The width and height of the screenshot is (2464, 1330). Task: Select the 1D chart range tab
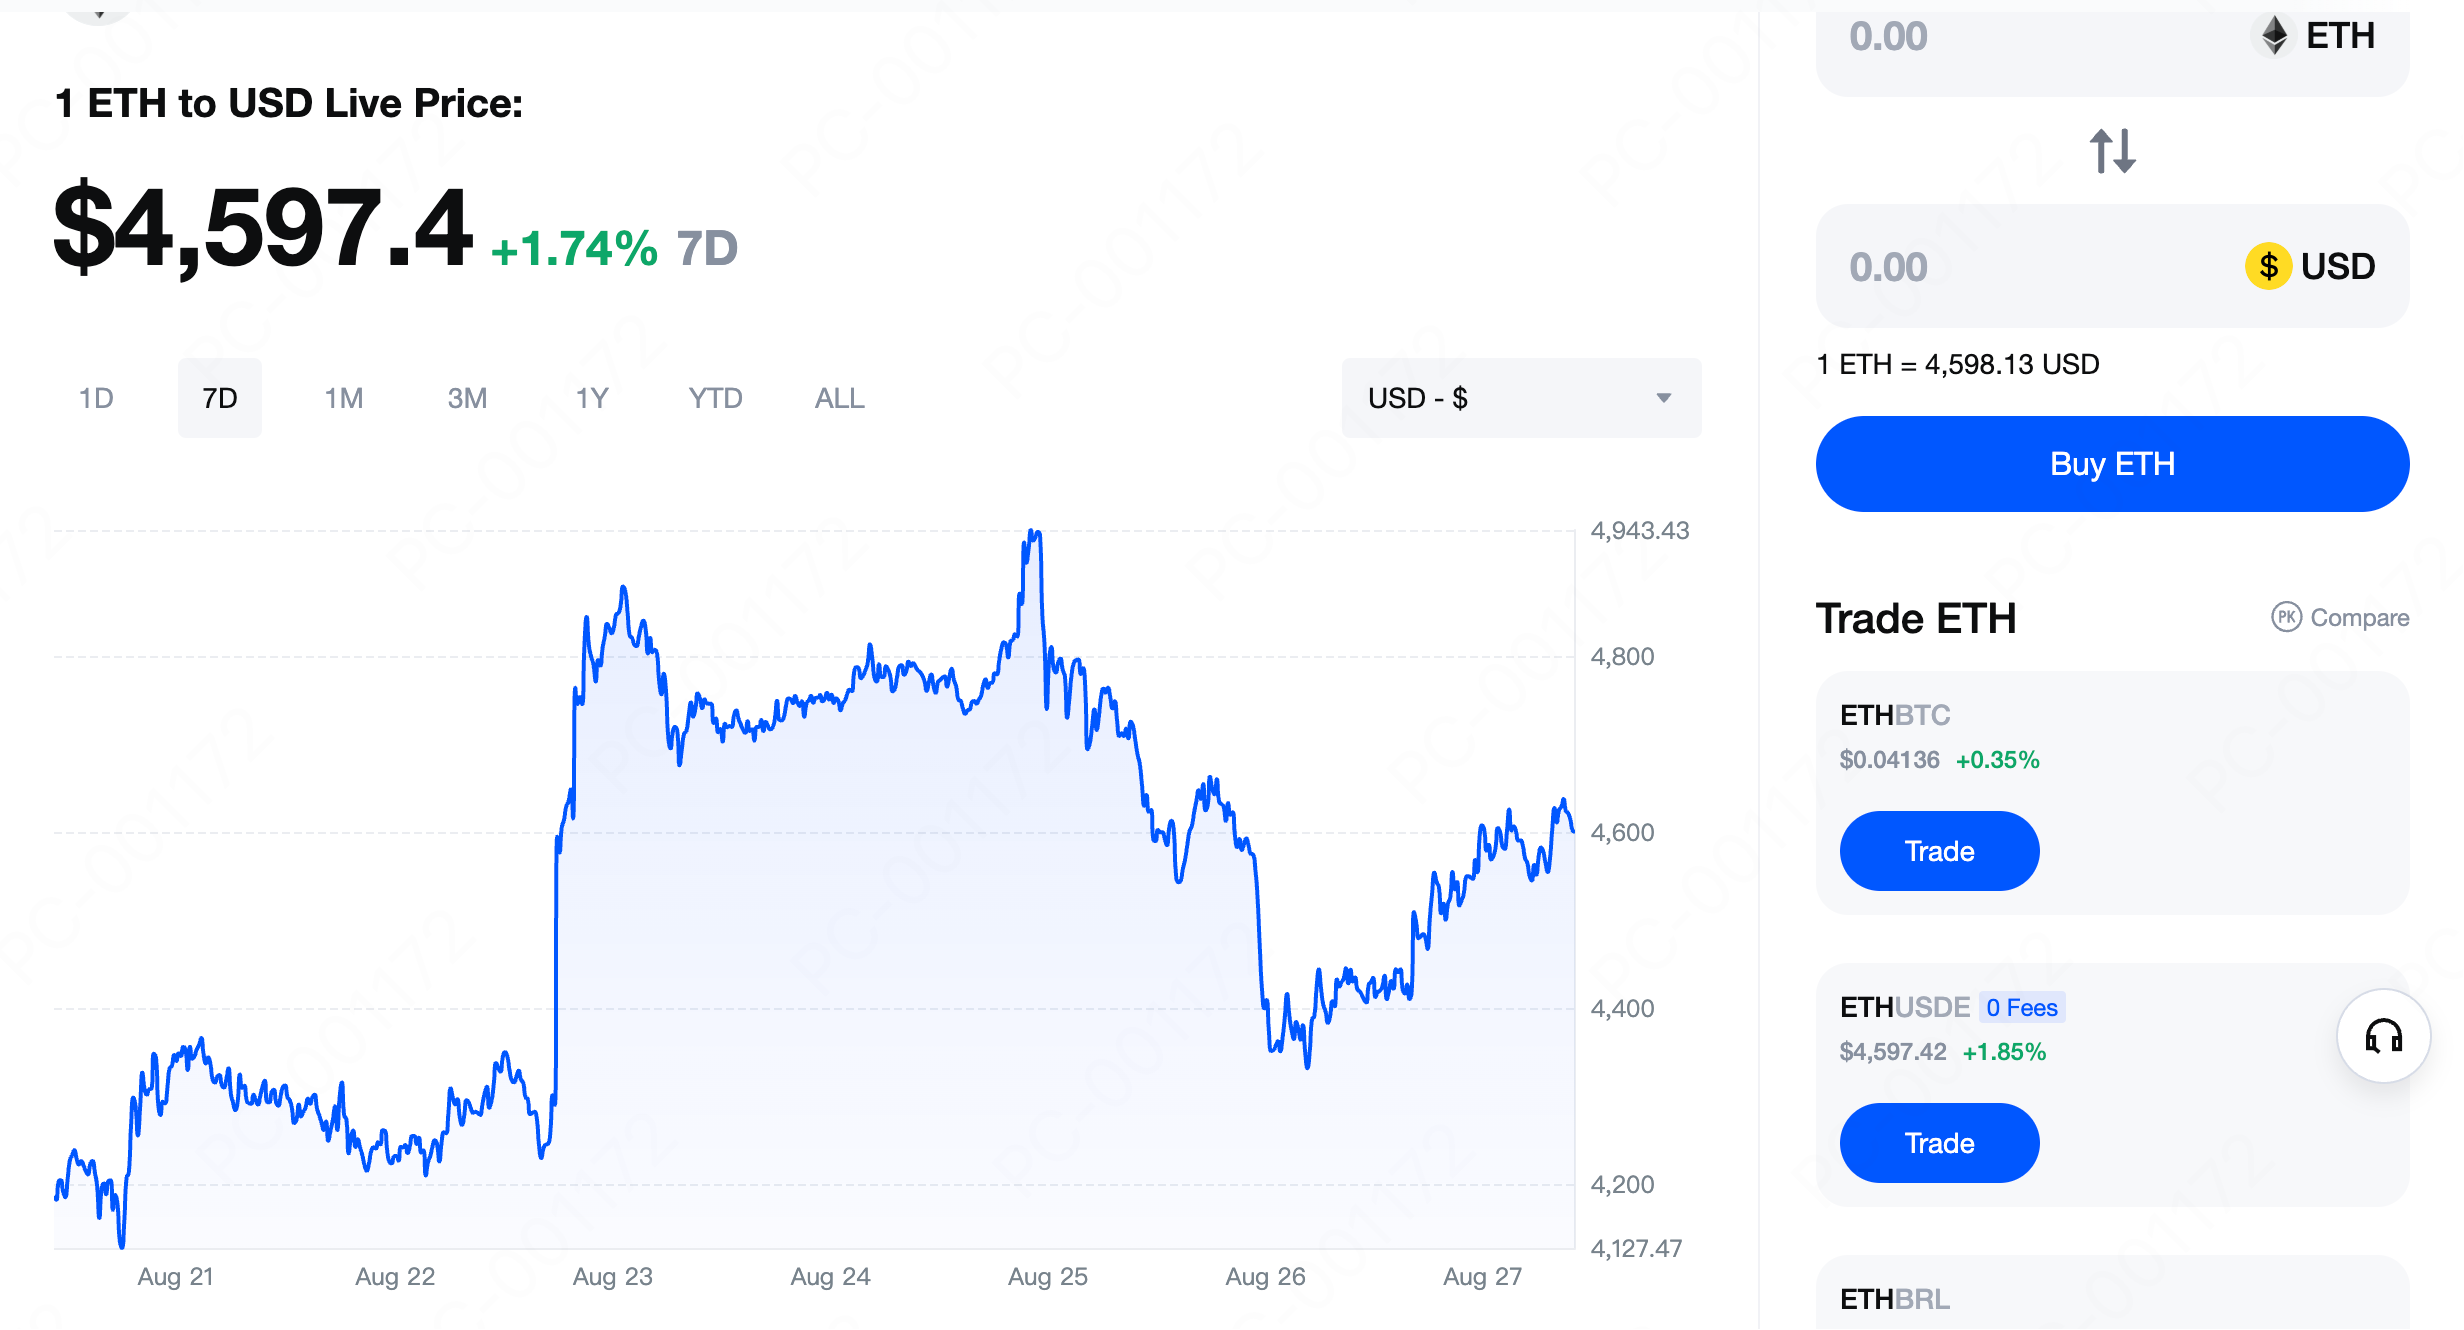[96, 398]
